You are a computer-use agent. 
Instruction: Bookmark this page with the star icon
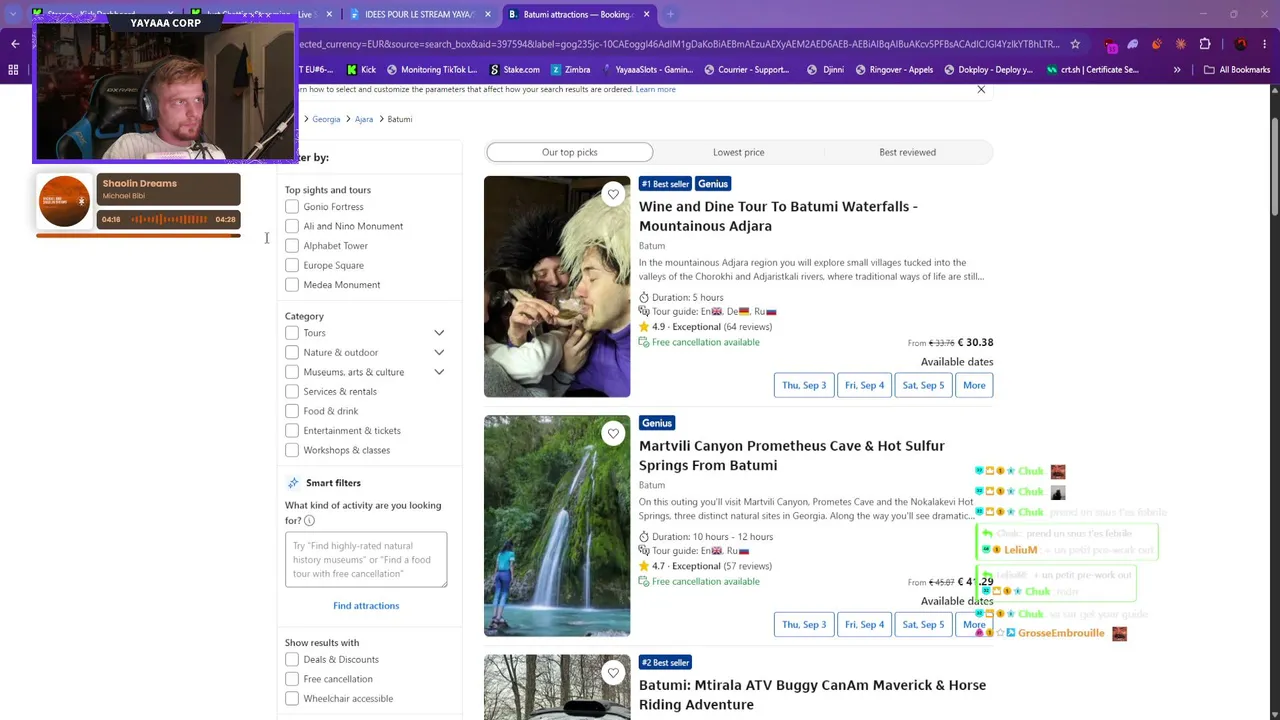1075,44
